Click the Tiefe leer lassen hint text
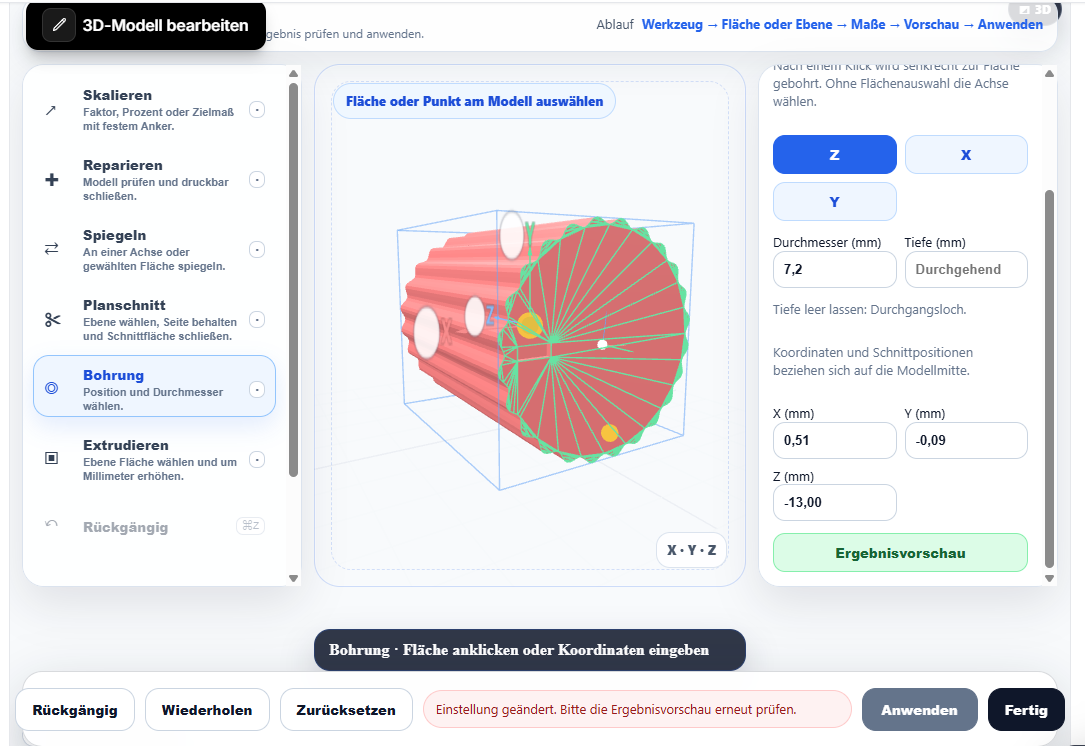The width and height of the screenshot is (1085, 746). tap(869, 309)
